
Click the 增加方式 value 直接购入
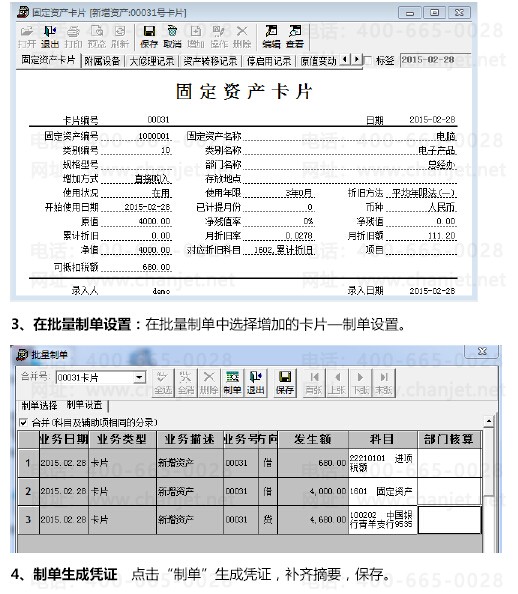pos(152,179)
